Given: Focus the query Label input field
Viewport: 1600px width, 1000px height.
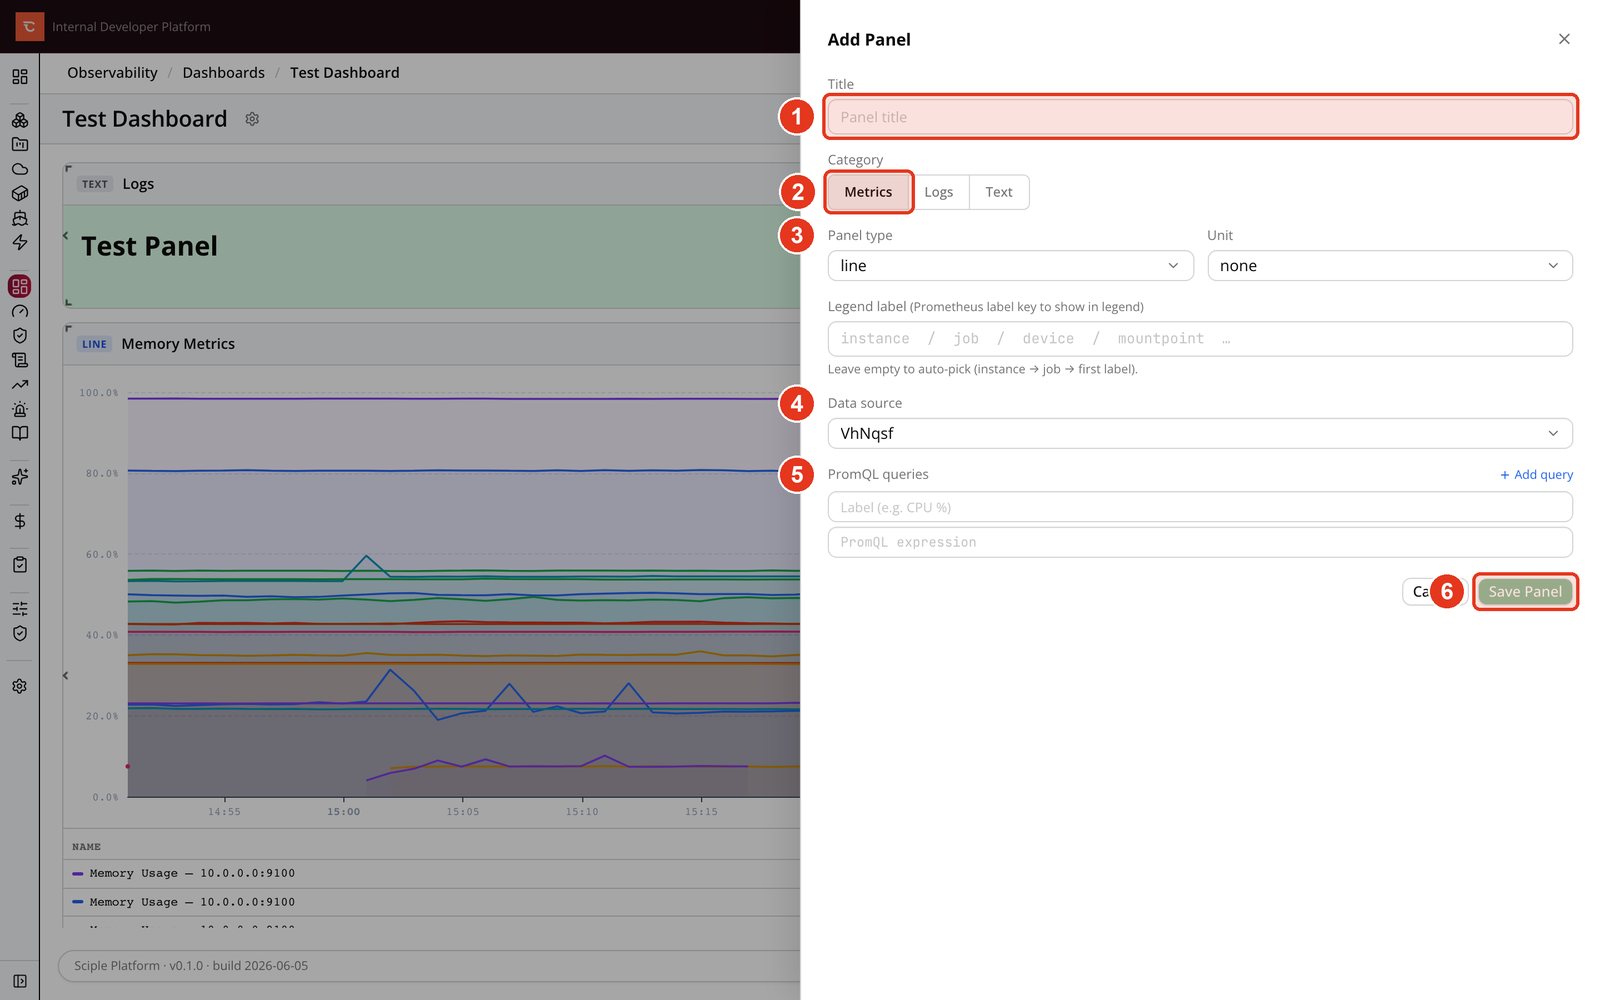Looking at the screenshot, I should pos(1200,507).
